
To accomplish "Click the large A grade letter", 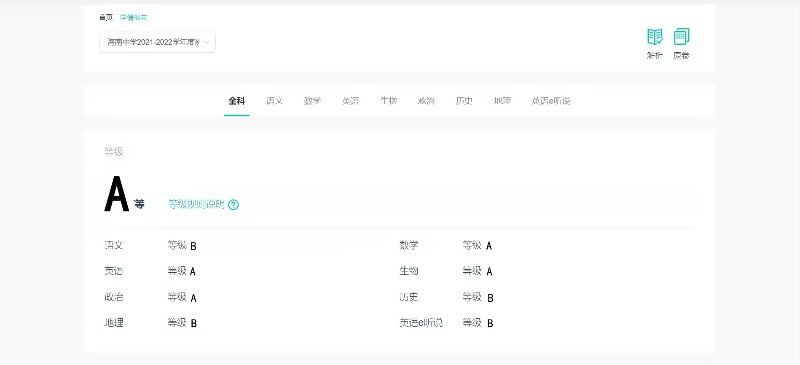I will (x=116, y=194).
